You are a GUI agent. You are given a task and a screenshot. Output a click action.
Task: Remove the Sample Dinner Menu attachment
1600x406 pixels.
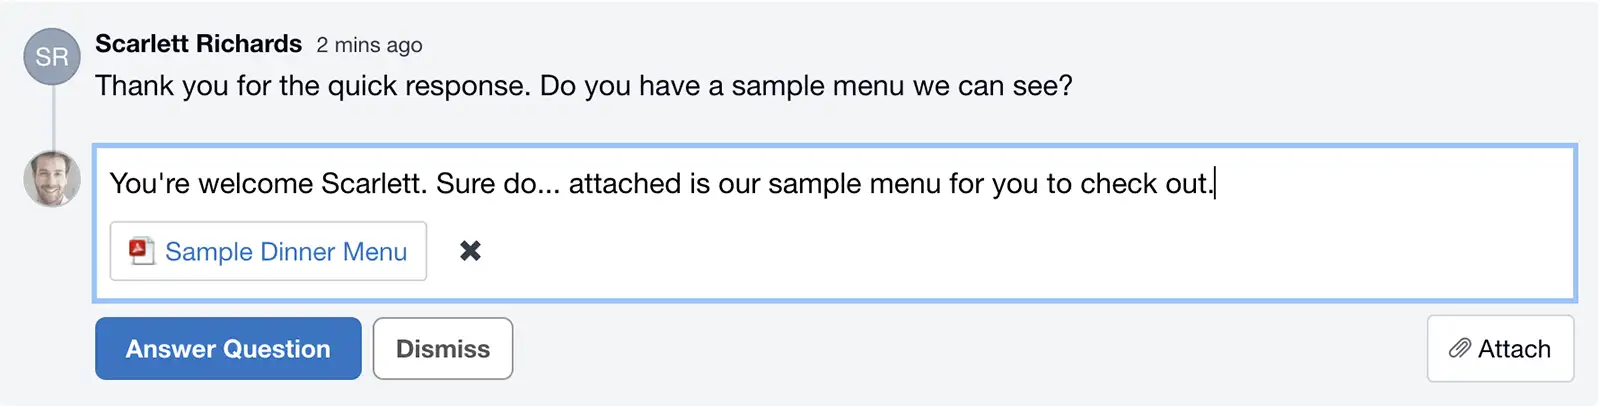470,251
